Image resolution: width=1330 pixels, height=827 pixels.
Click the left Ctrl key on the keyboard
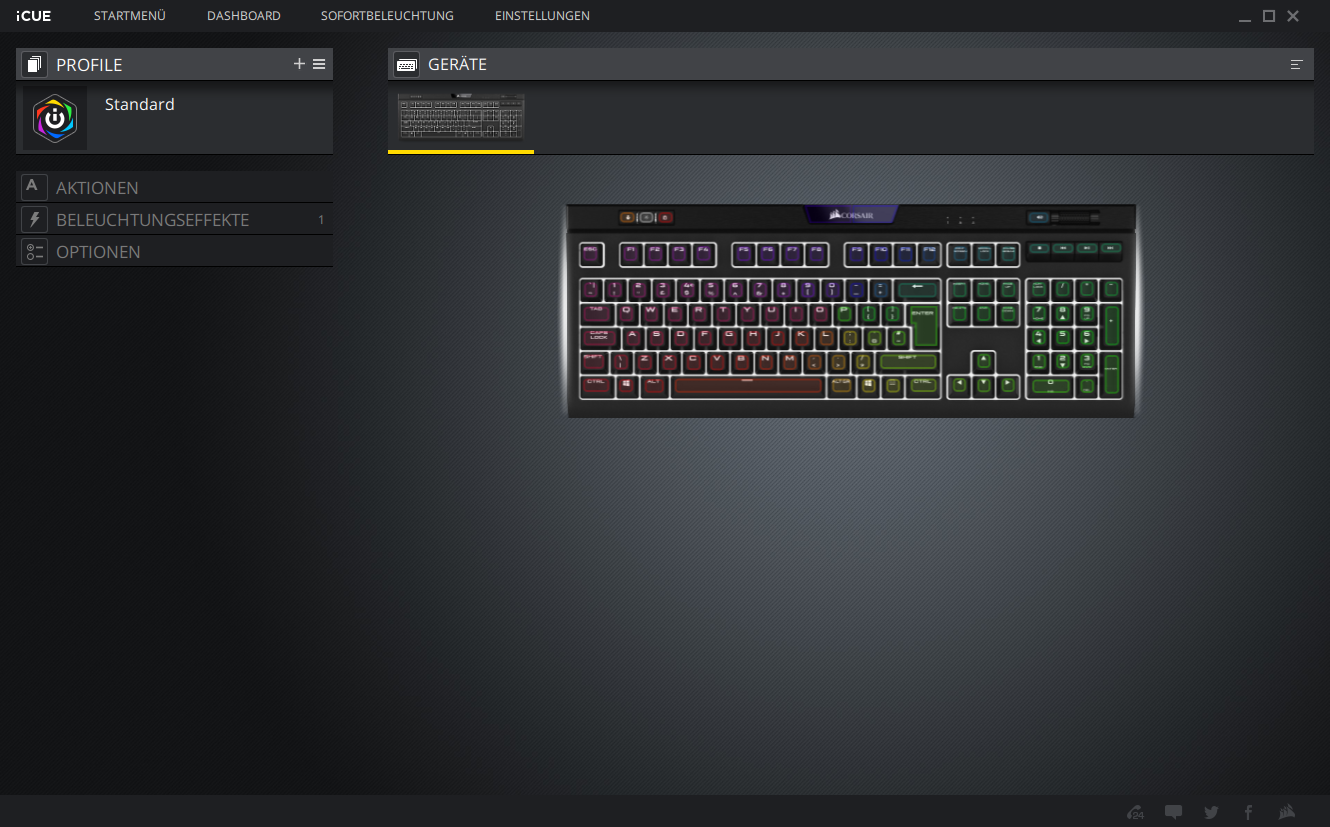(596, 385)
